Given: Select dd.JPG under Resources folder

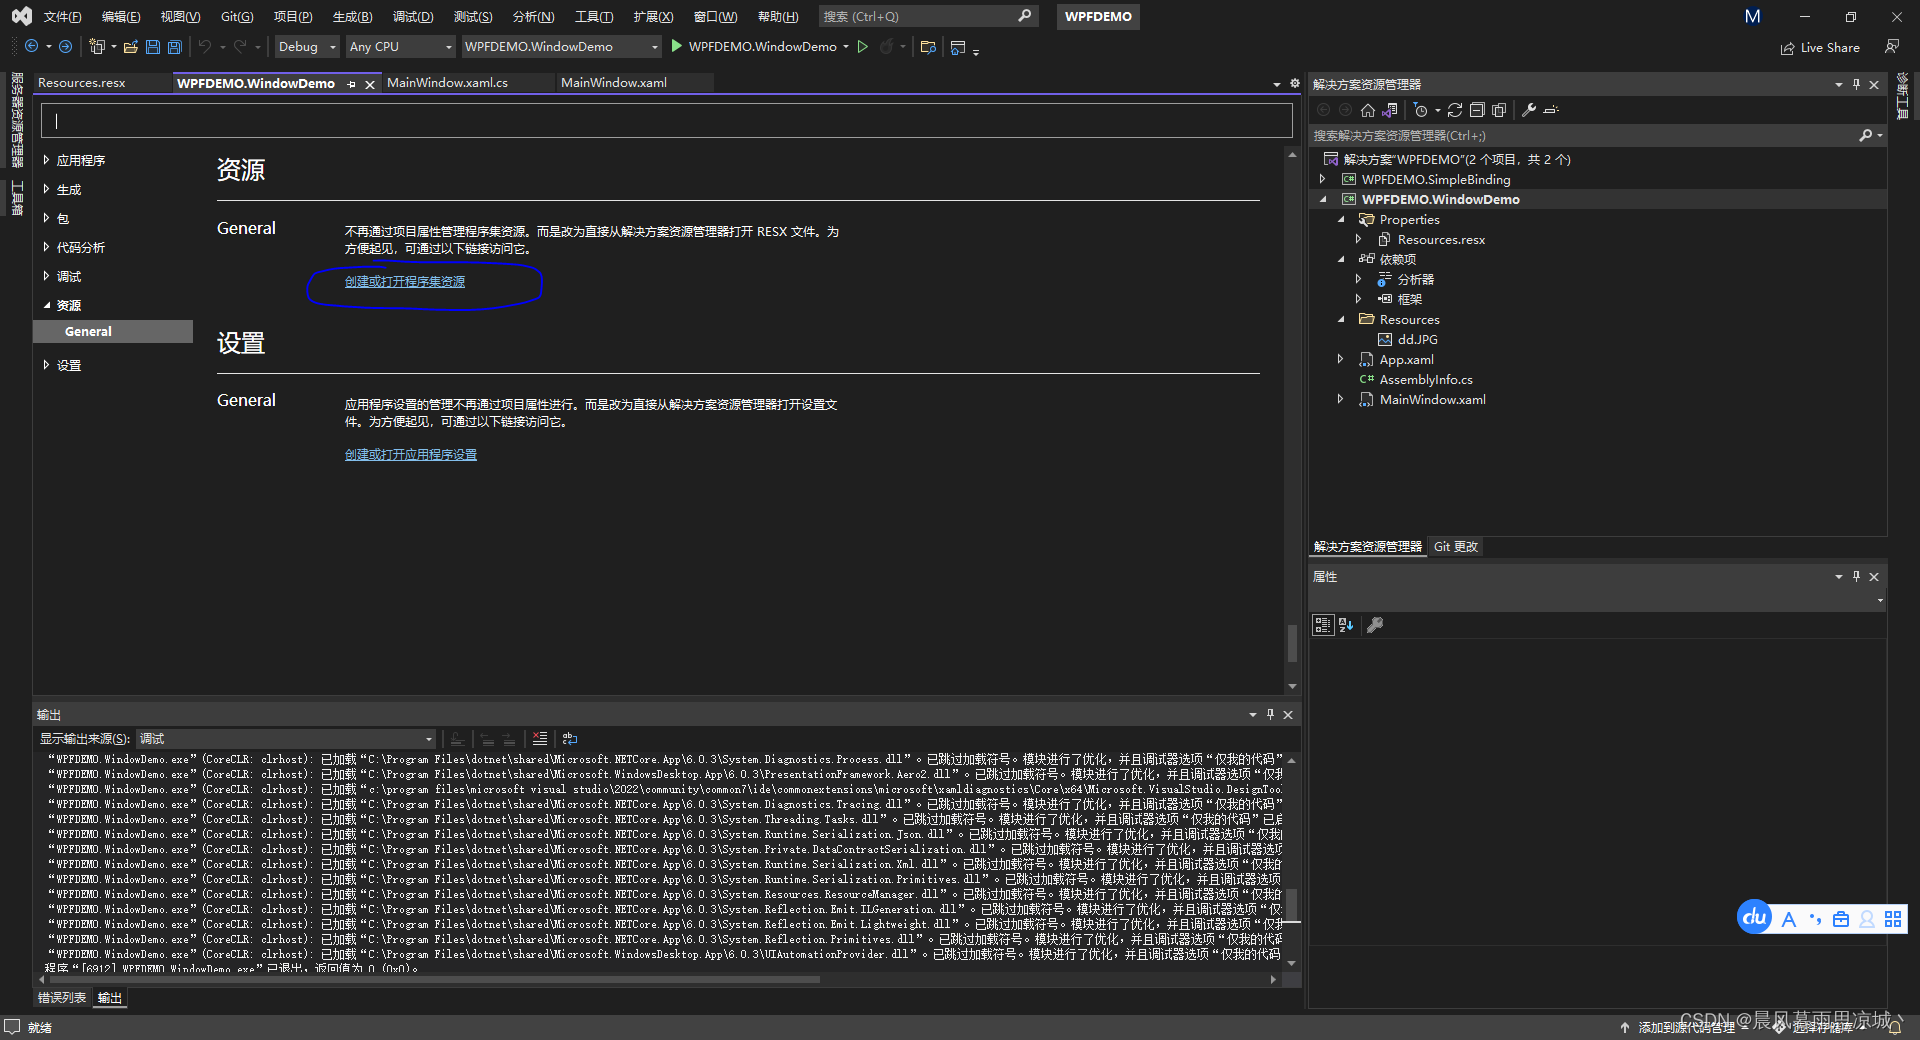Looking at the screenshot, I should click(1418, 339).
